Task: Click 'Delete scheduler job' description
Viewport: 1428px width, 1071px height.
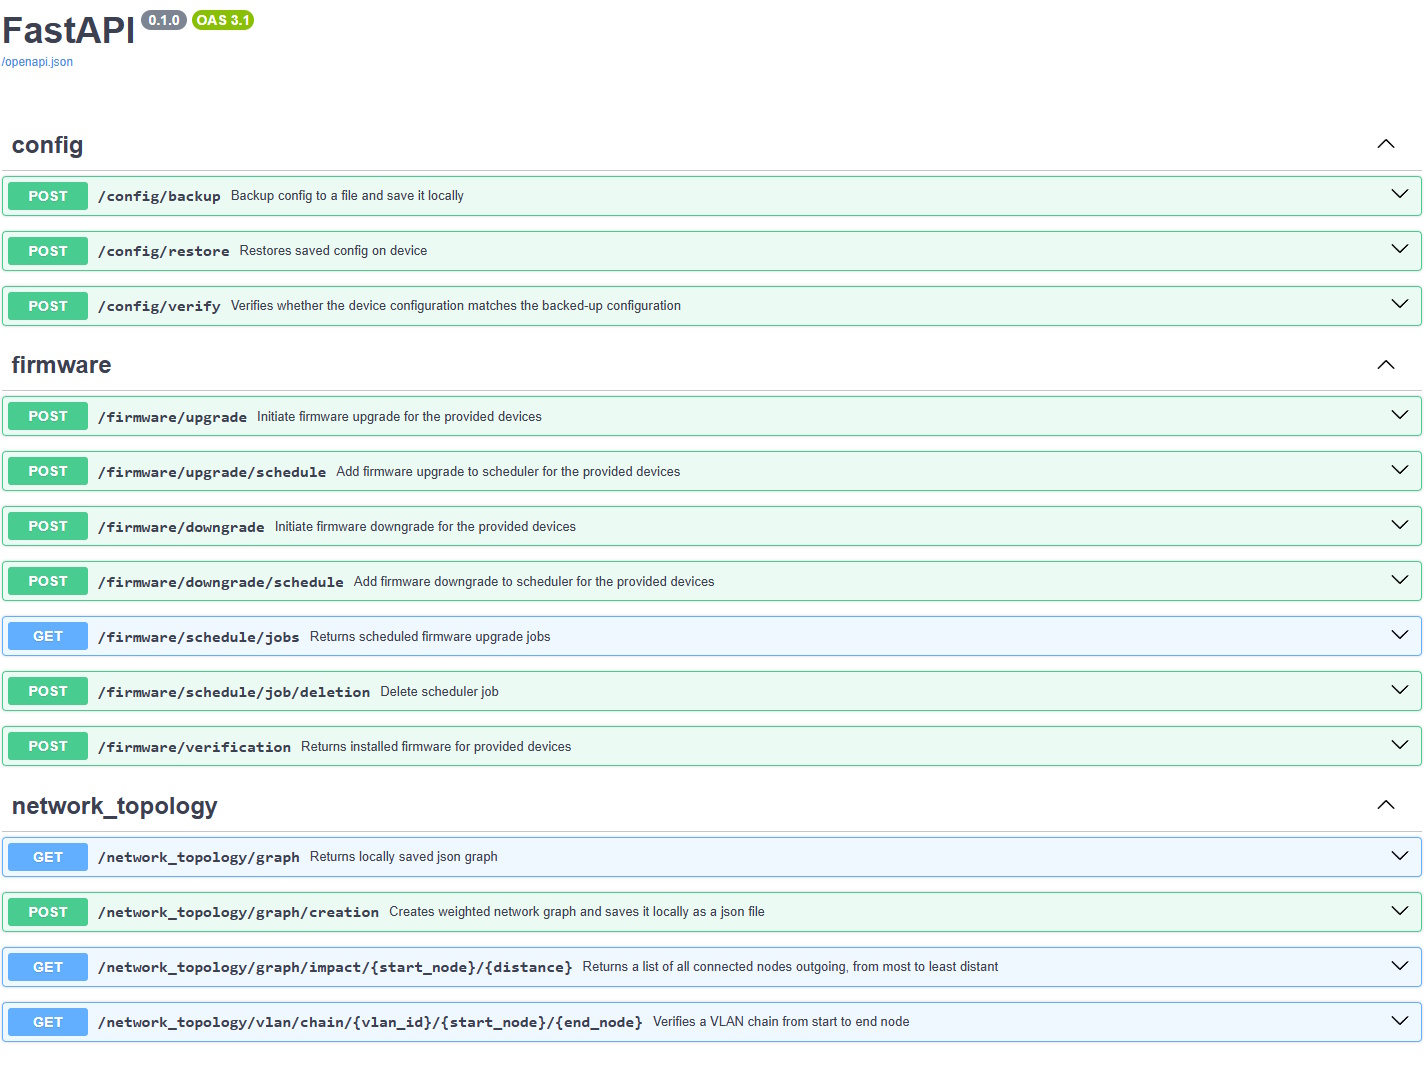Action: pos(439,692)
